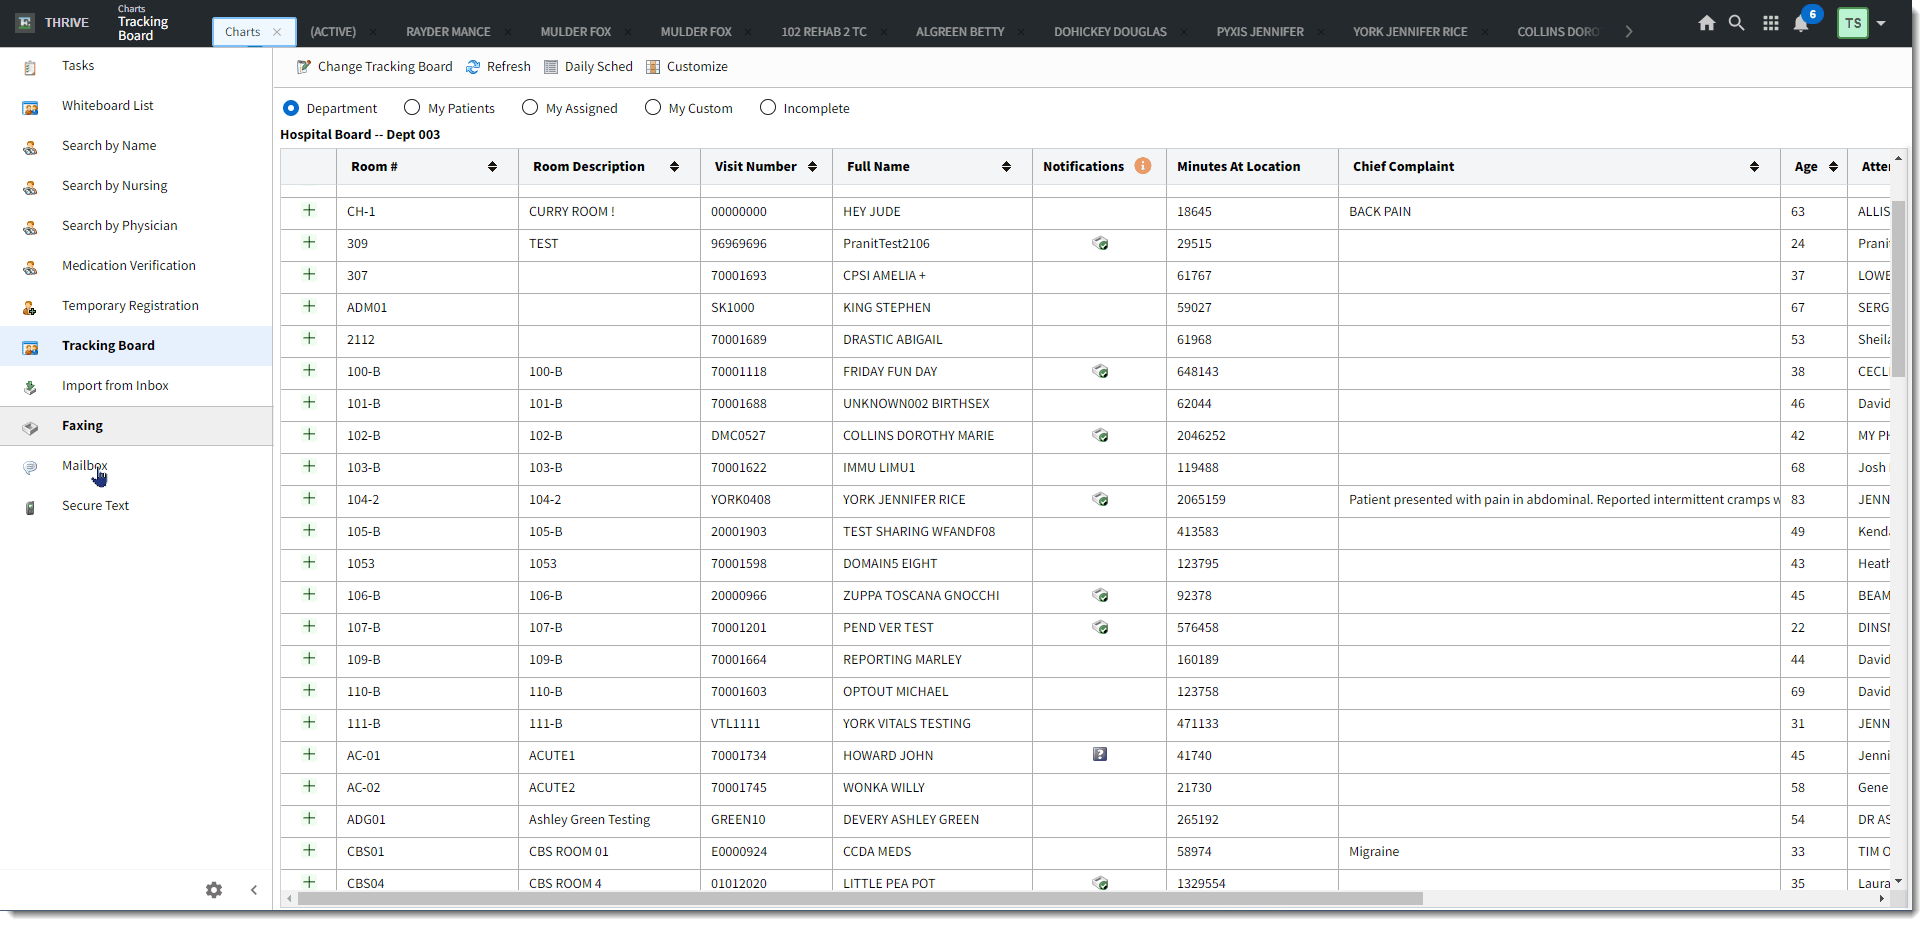
Task: Click the scroll-down arrow of the table
Action: (x=1898, y=881)
